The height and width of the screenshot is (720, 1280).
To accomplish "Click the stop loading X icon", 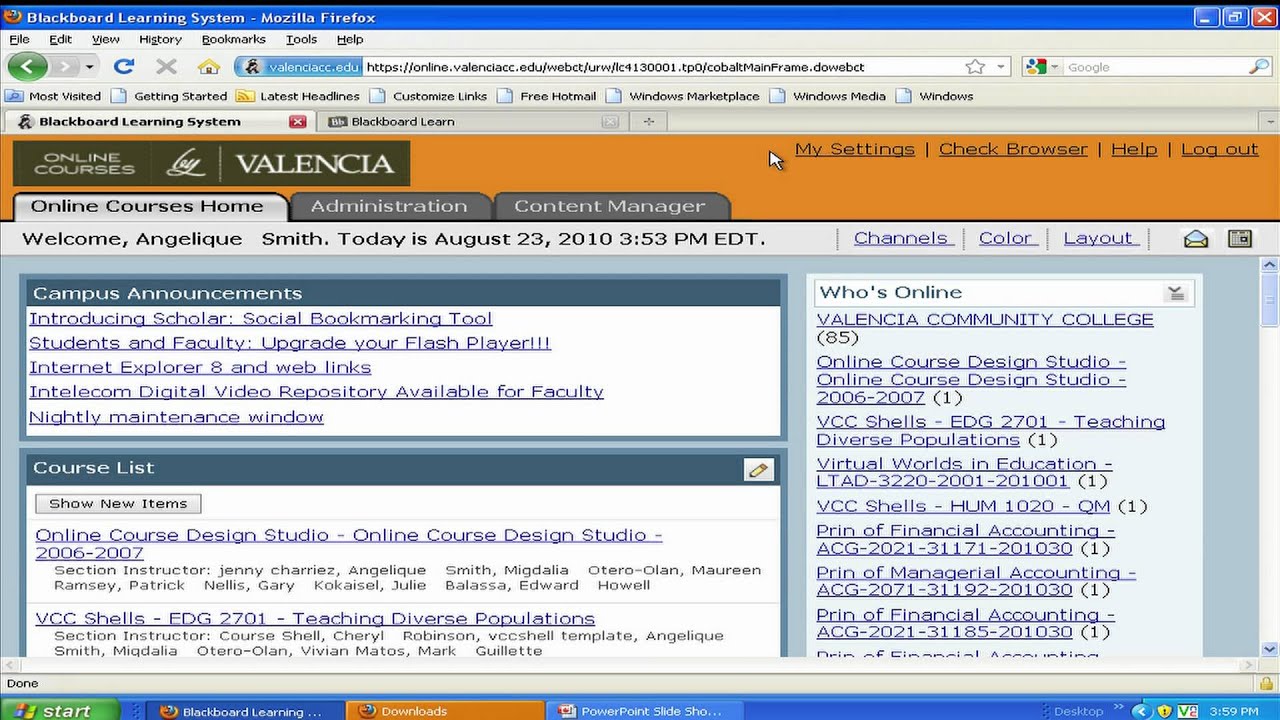I will [167, 67].
